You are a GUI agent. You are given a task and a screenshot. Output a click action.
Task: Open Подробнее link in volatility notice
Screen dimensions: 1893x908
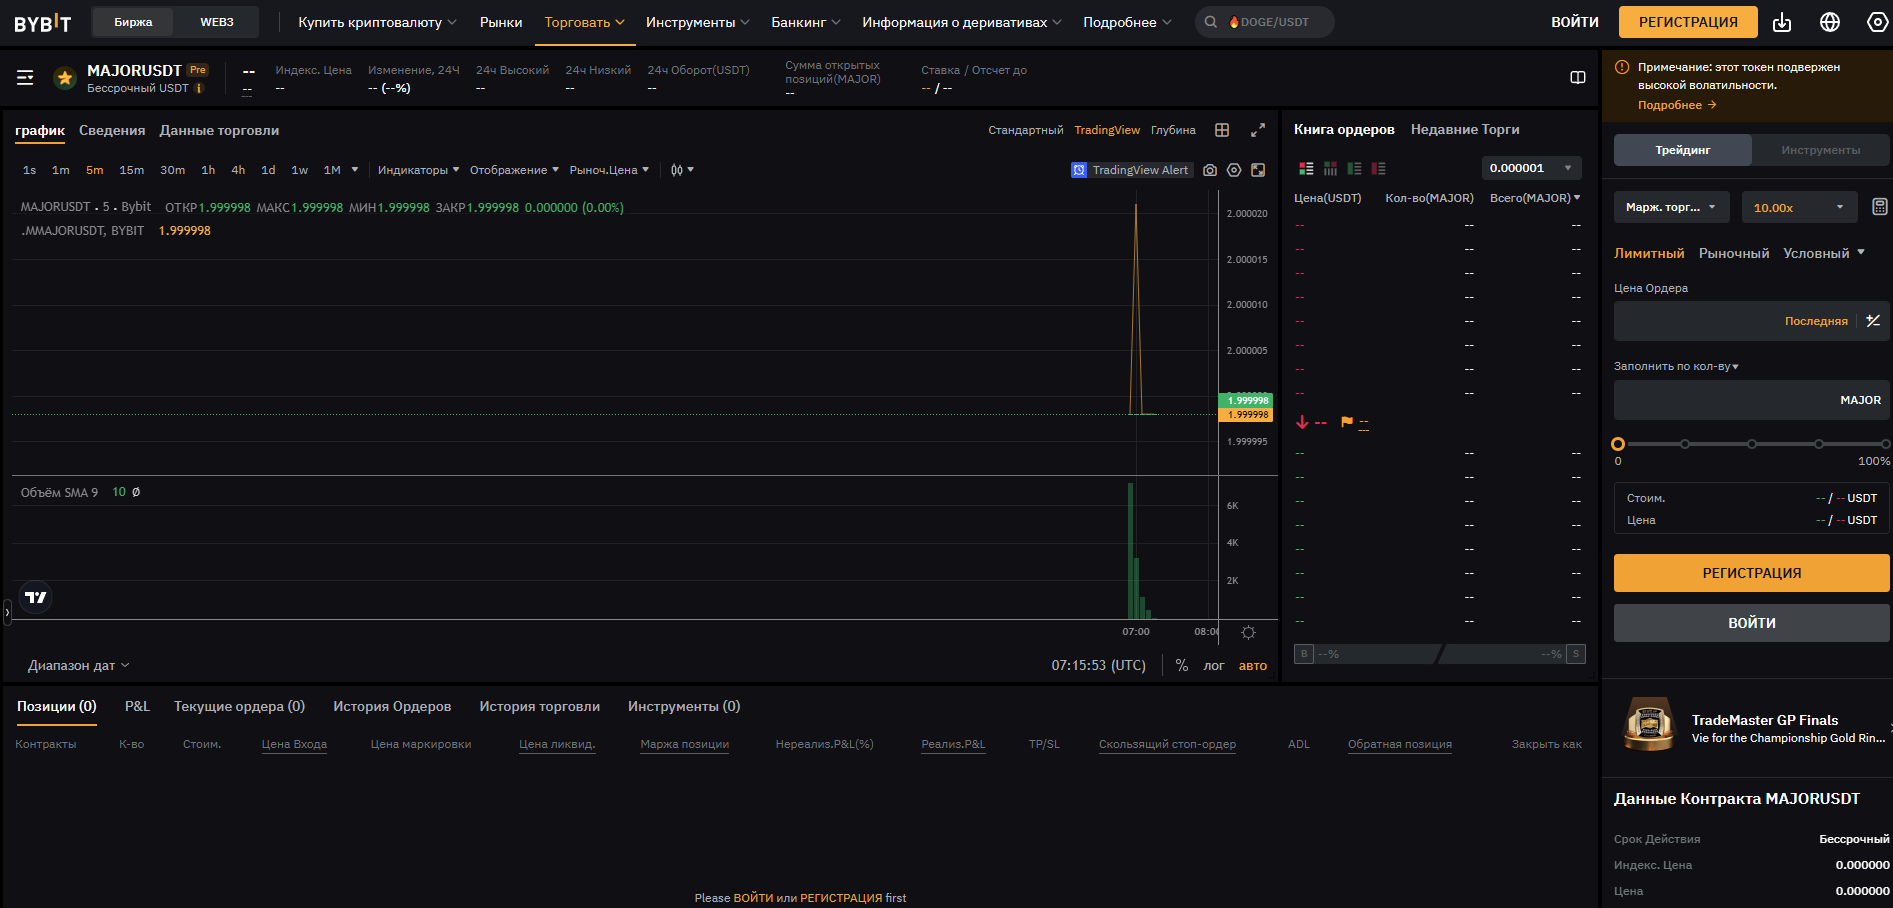coord(1677,105)
